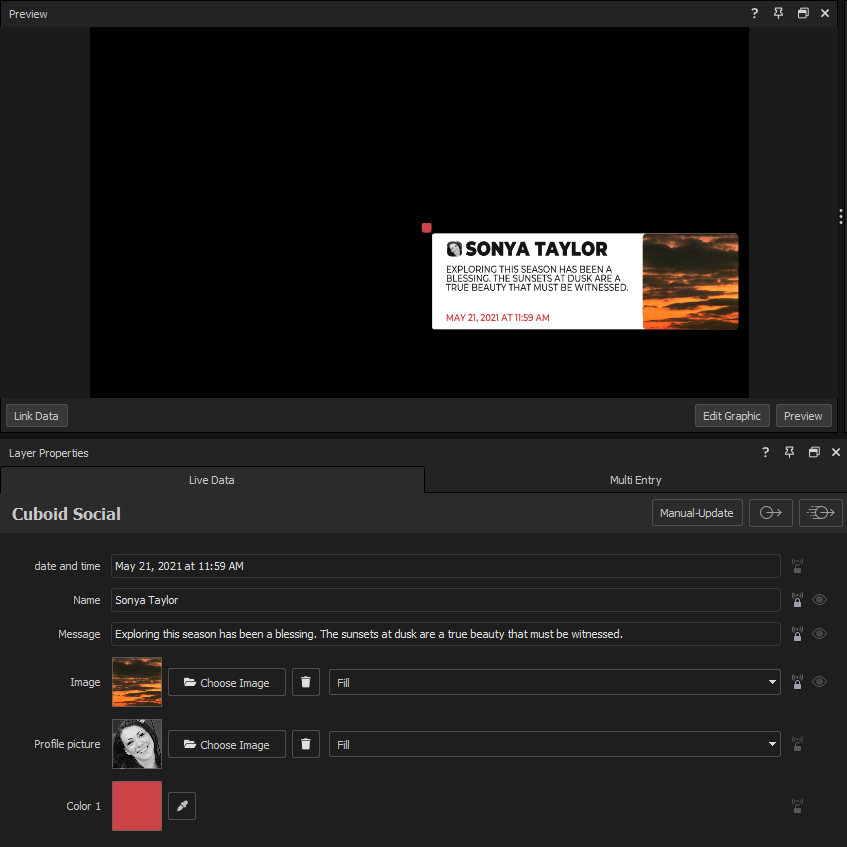This screenshot has height=847, width=847.
Task: Open the Profile picture fill mode dropdown
Action: 555,744
